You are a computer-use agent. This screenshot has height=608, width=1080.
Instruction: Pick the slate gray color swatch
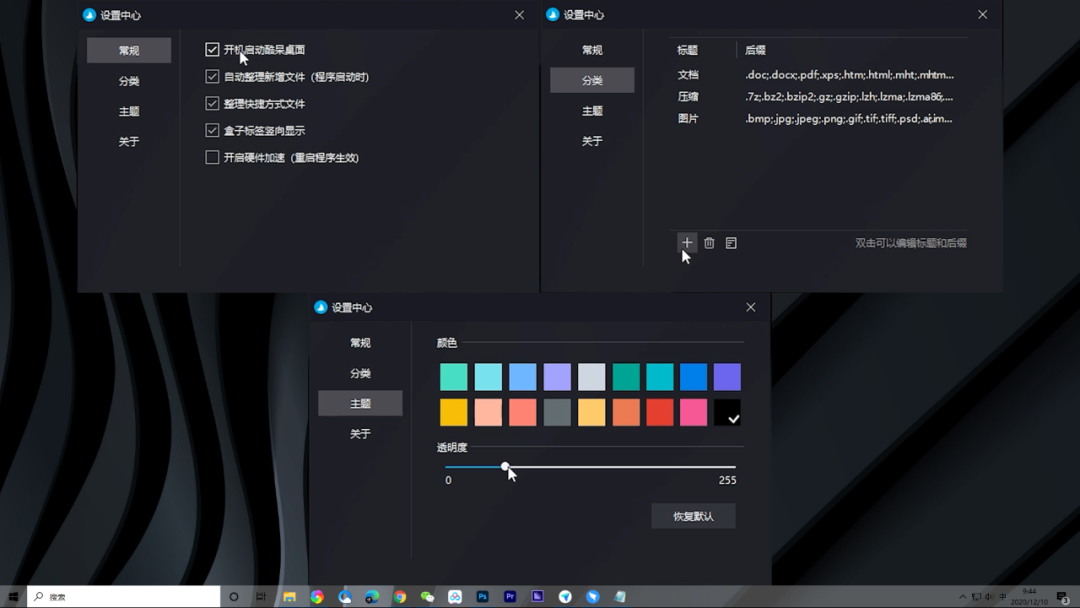tap(557, 412)
